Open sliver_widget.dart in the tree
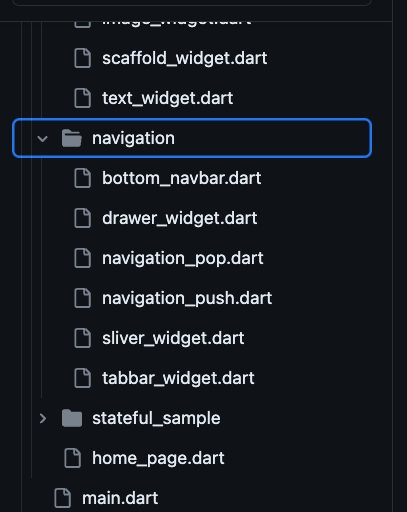This screenshot has width=407, height=512. (x=173, y=338)
